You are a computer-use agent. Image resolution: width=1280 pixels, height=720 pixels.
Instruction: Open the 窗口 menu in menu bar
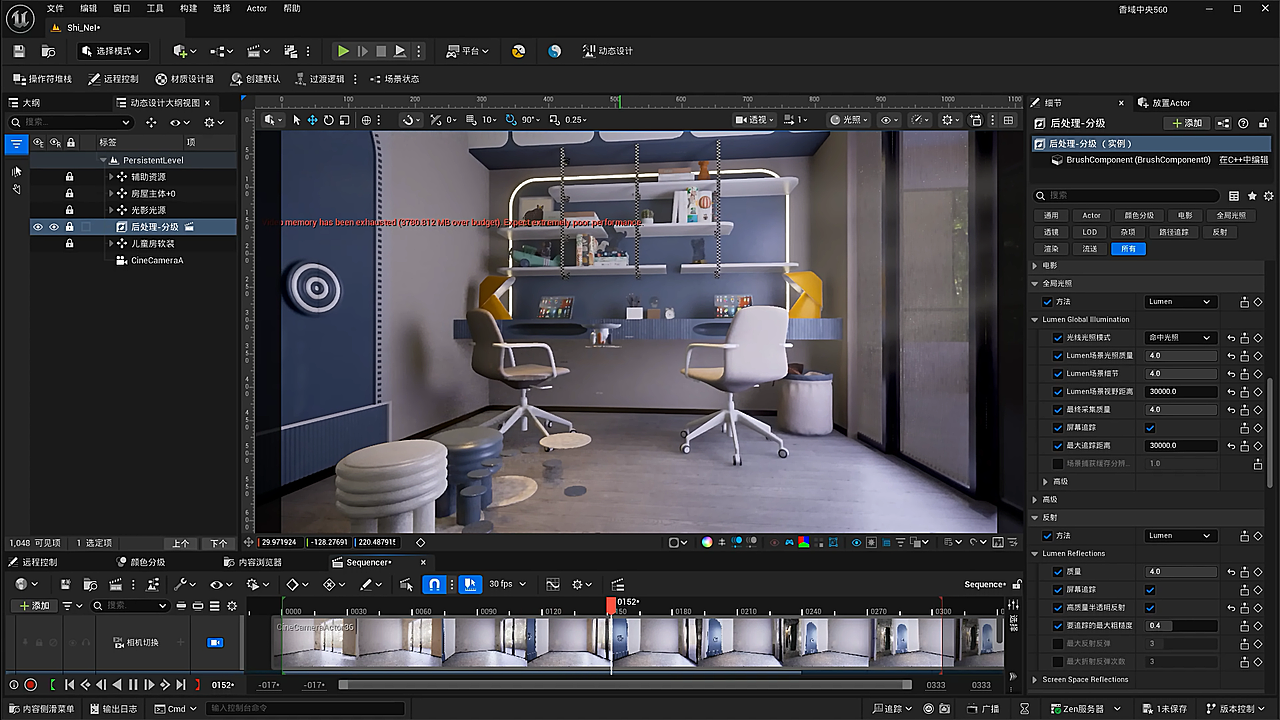121,8
